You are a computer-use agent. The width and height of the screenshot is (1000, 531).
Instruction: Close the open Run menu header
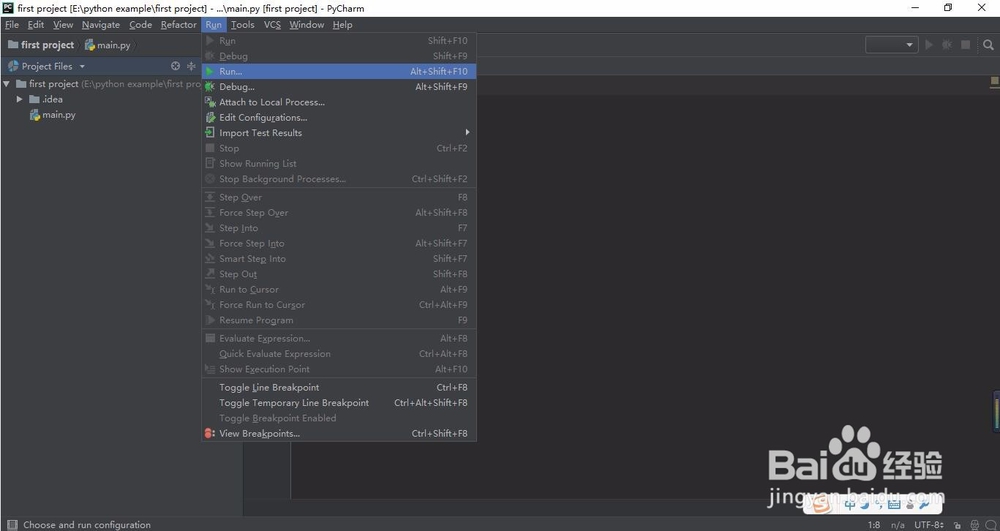click(214, 25)
